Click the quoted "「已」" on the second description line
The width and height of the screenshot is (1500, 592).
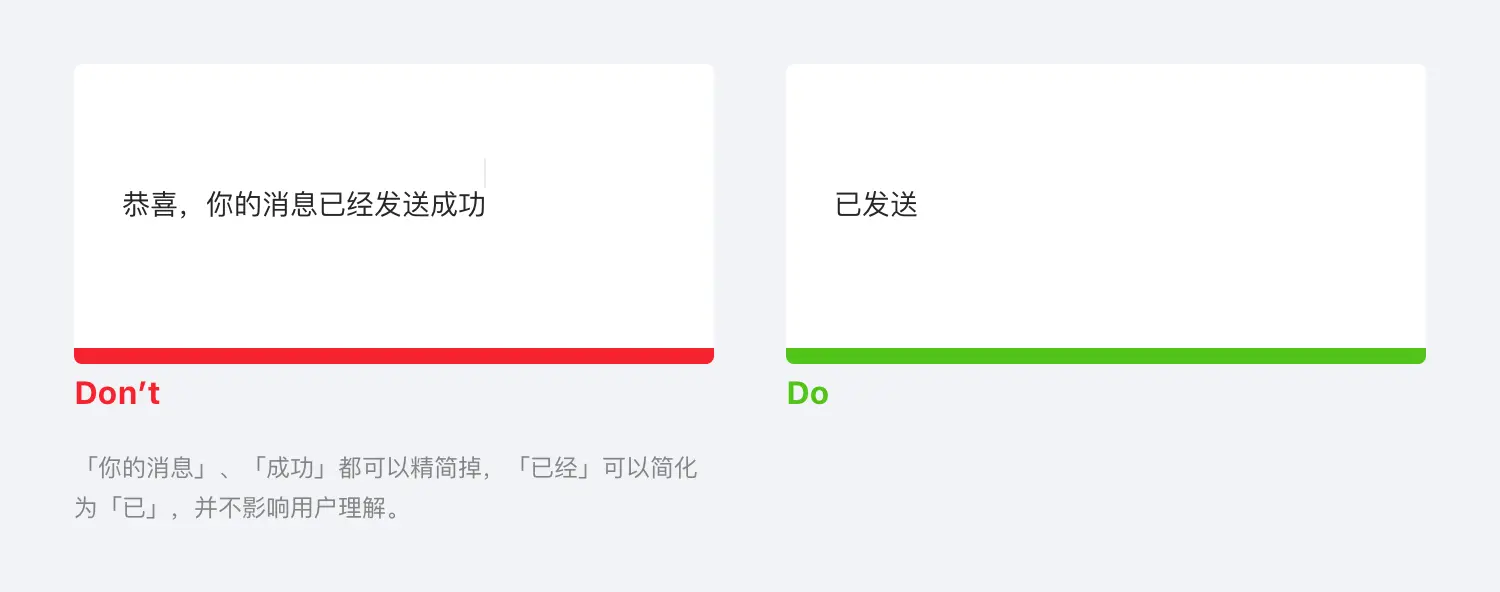[x=134, y=508]
